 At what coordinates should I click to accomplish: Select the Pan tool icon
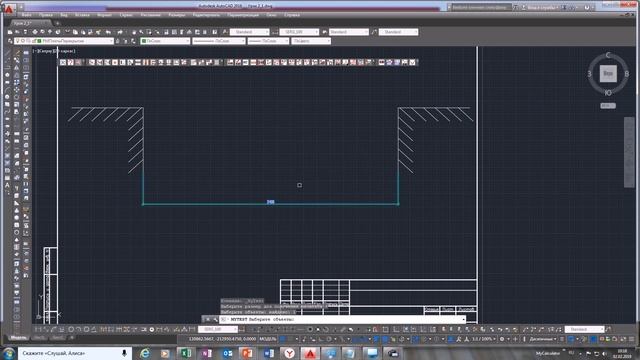click(133, 32)
